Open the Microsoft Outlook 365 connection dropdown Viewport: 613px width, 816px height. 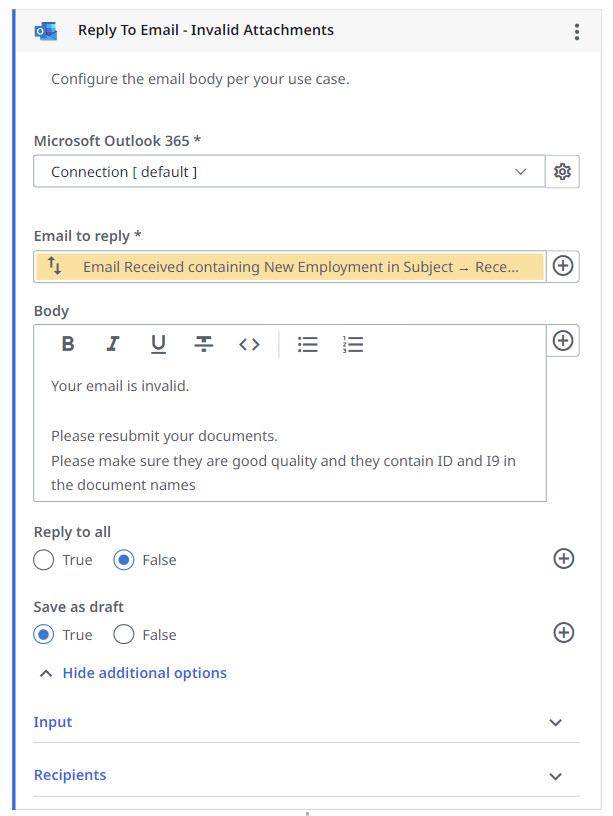pyautogui.click(x=289, y=172)
